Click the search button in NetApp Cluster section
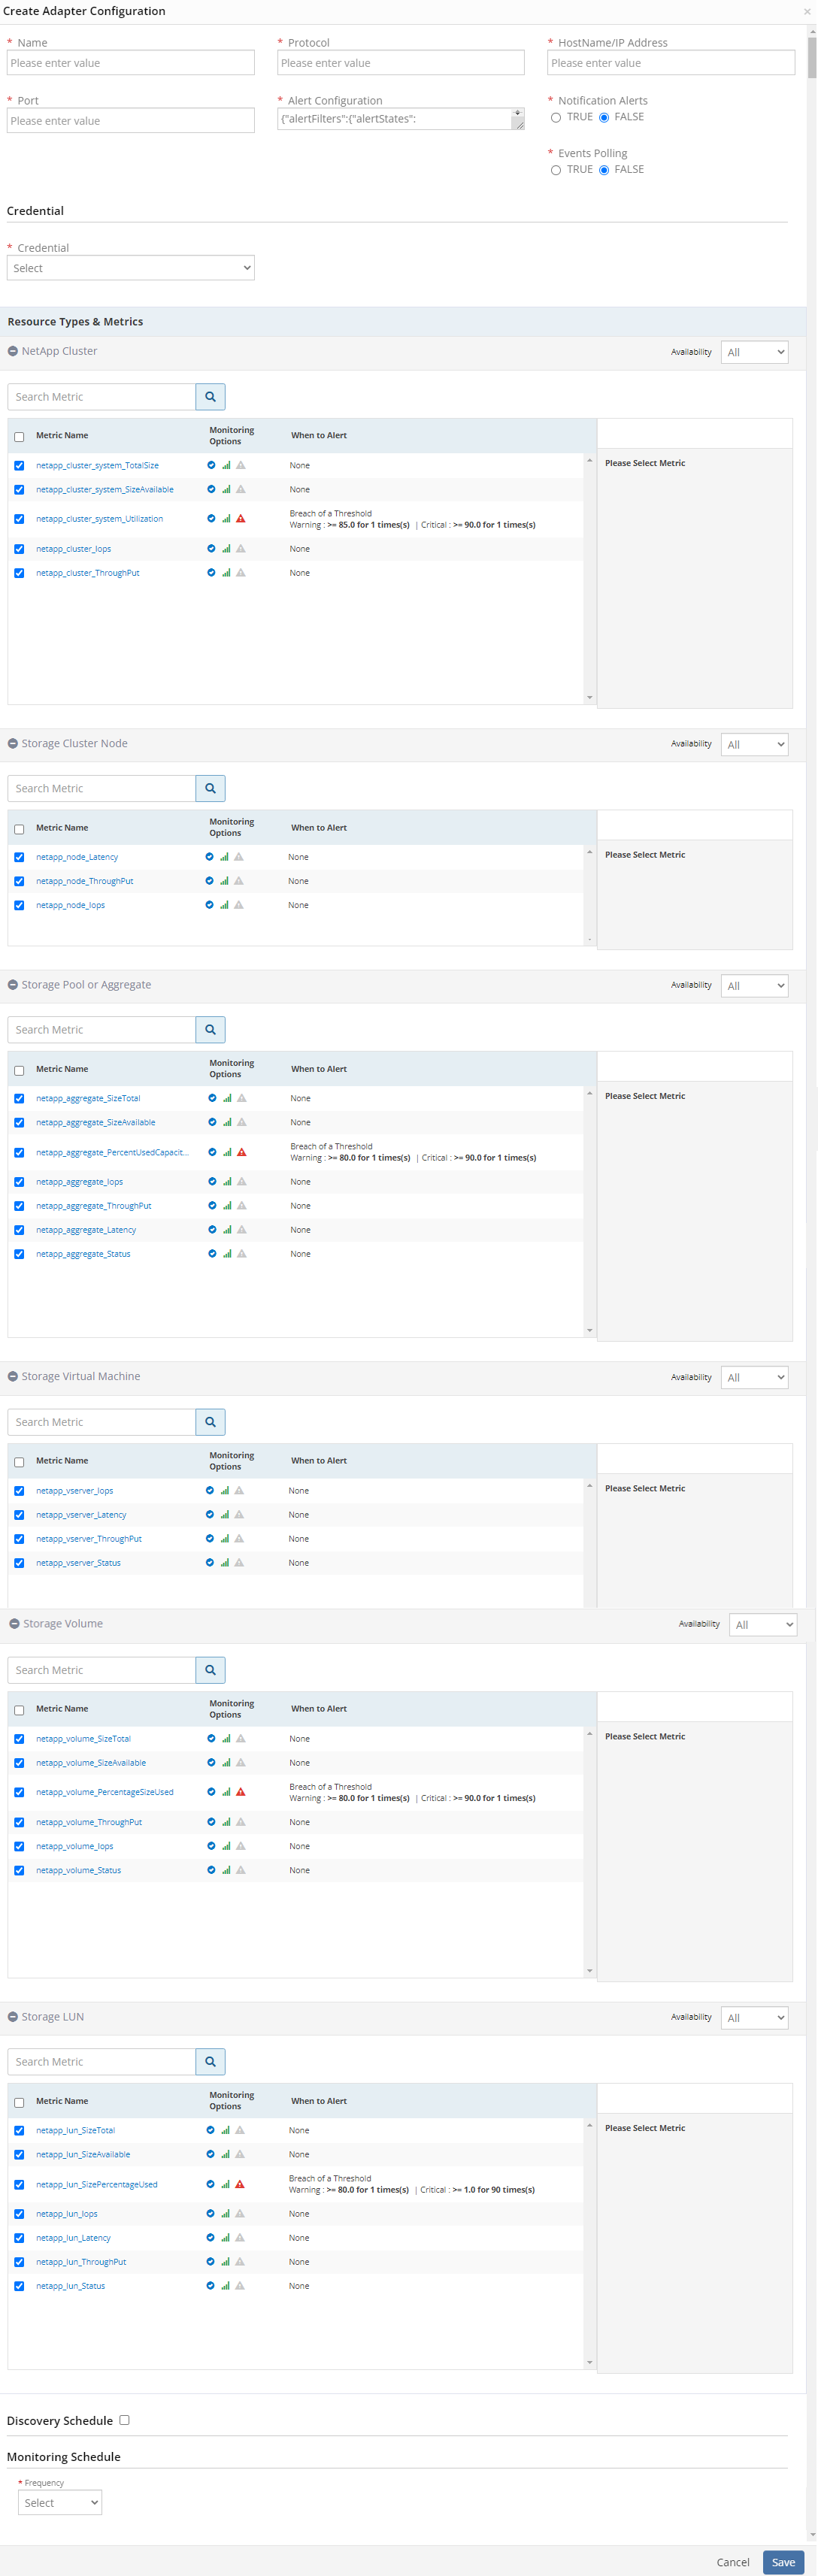 point(210,397)
